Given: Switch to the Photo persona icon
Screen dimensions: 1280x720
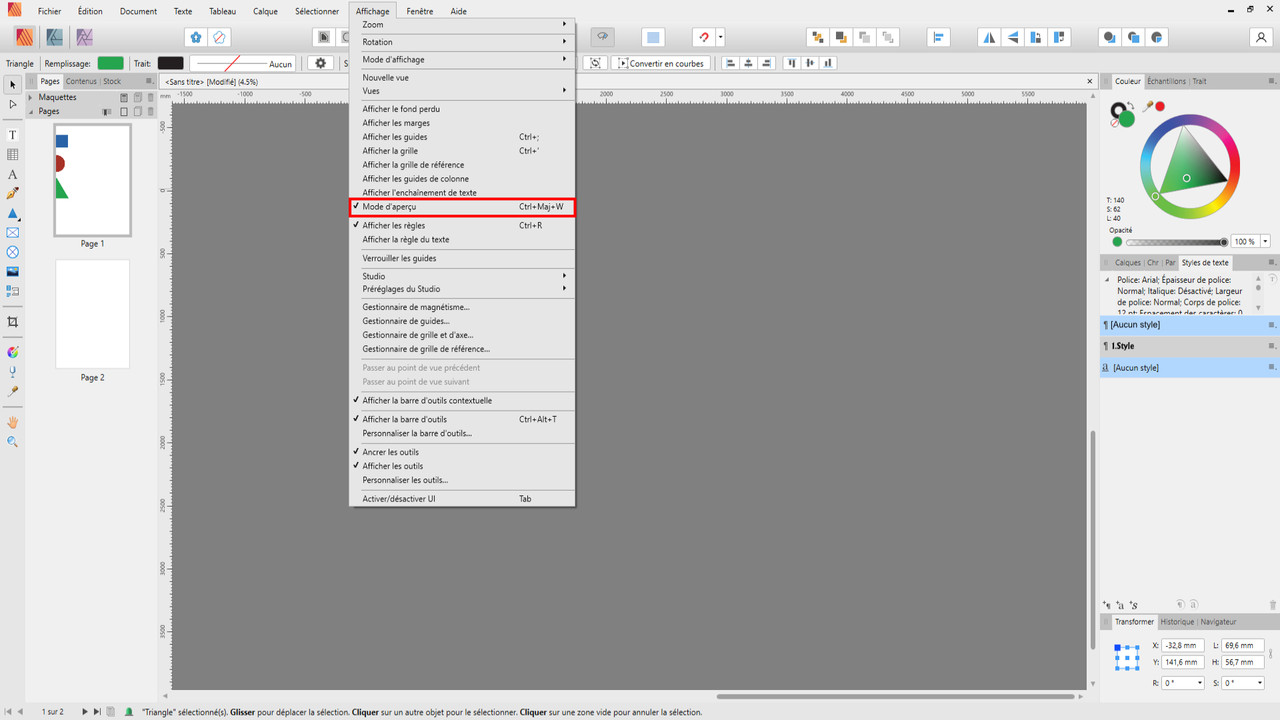Looking at the screenshot, I should coord(84,37).
